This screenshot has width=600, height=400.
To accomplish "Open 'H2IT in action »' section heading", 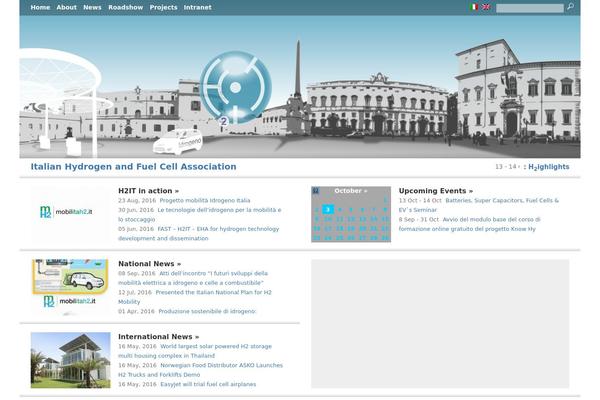I will (x=148, y=191).
